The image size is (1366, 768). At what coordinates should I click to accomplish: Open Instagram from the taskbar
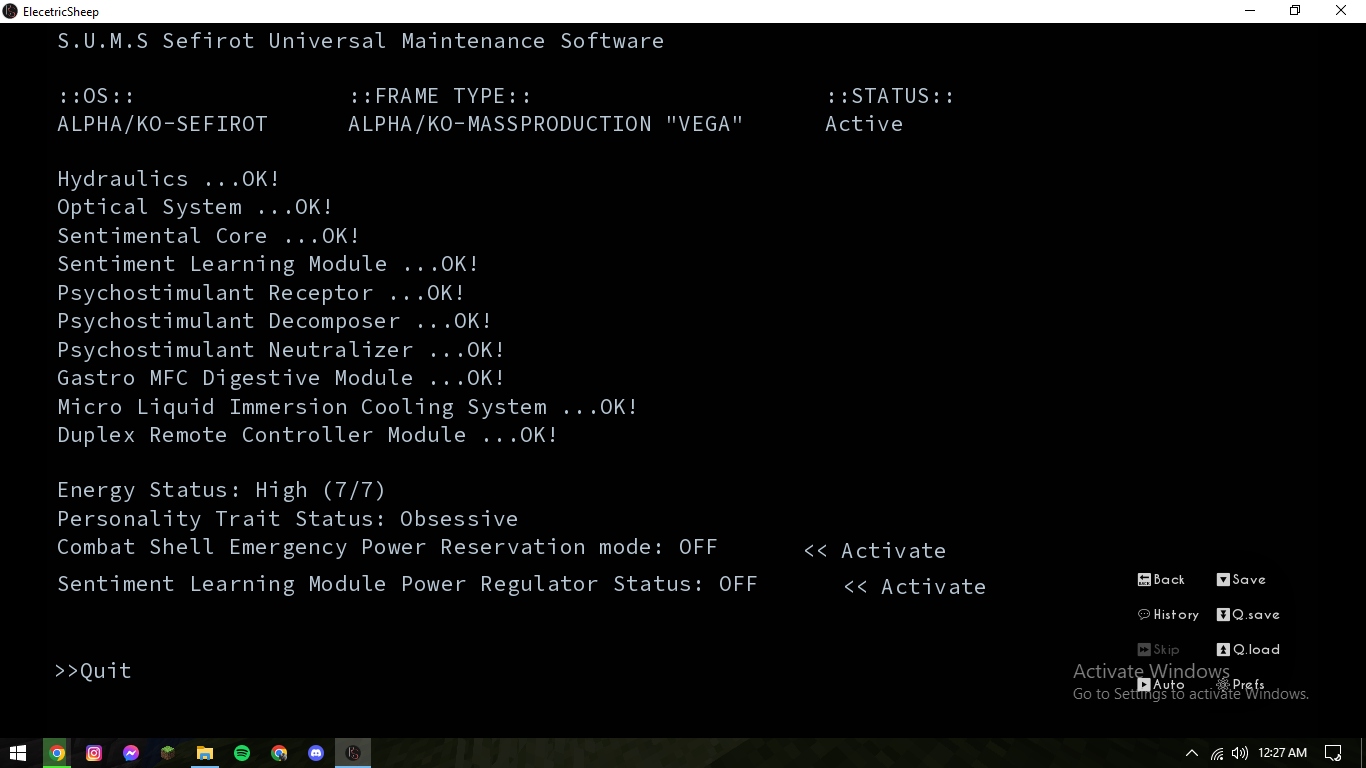(x=94, y=753)
